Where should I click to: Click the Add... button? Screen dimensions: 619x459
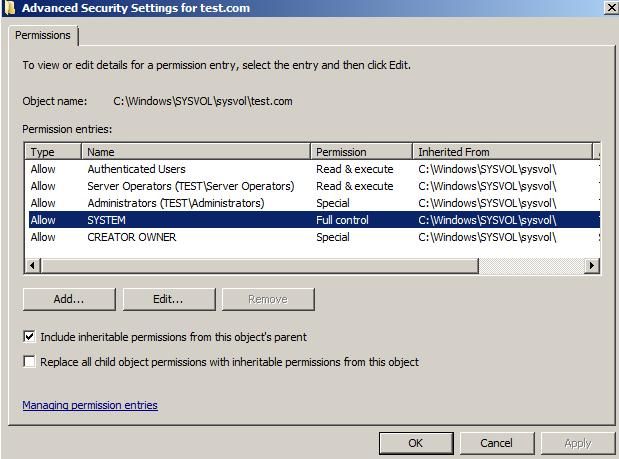point(69,299)
